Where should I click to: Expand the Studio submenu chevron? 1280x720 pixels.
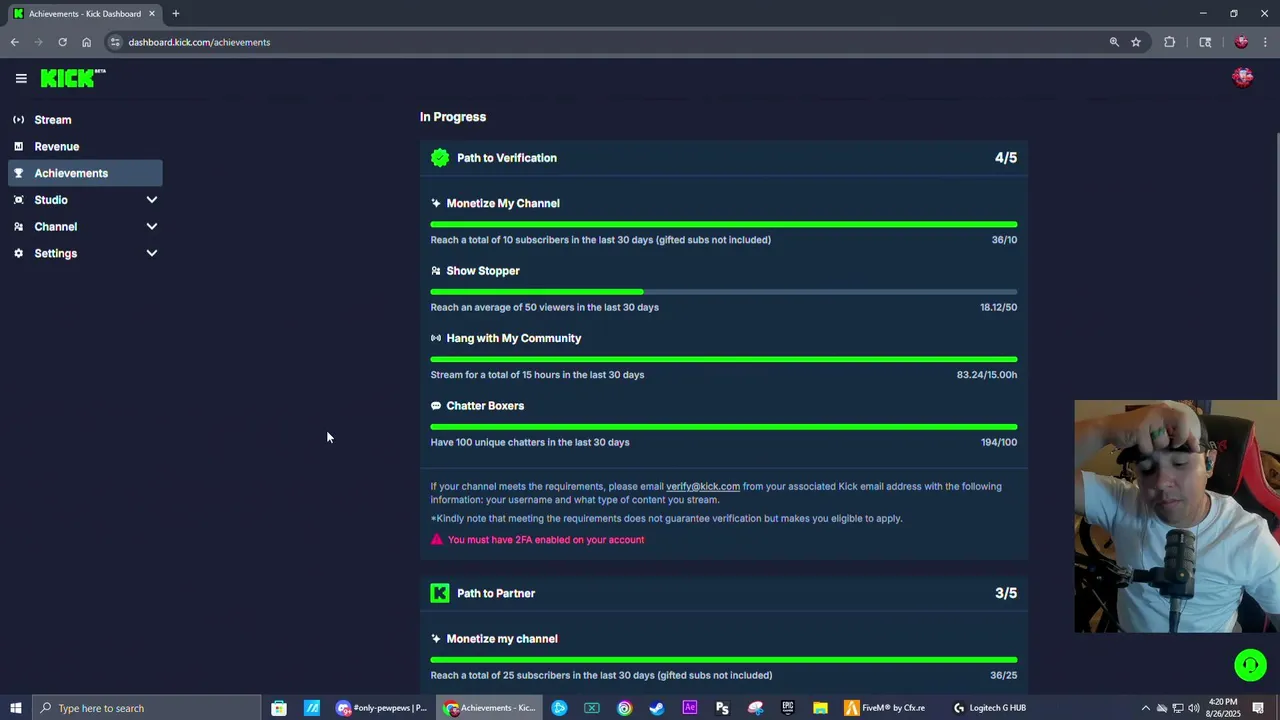click(152, 200)
